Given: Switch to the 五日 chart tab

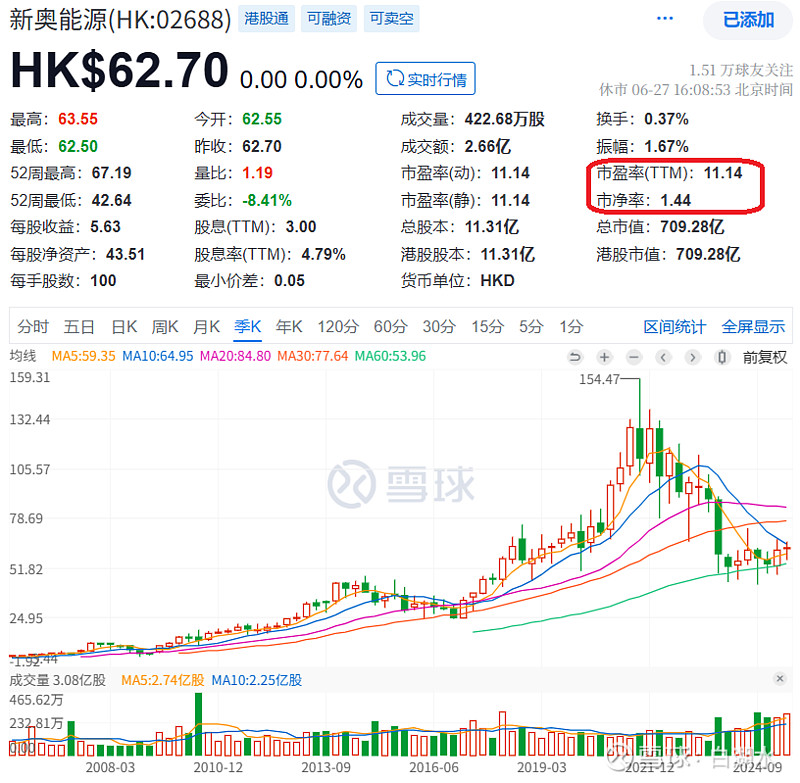Looking at the screenshot, I should pos(79,326).
